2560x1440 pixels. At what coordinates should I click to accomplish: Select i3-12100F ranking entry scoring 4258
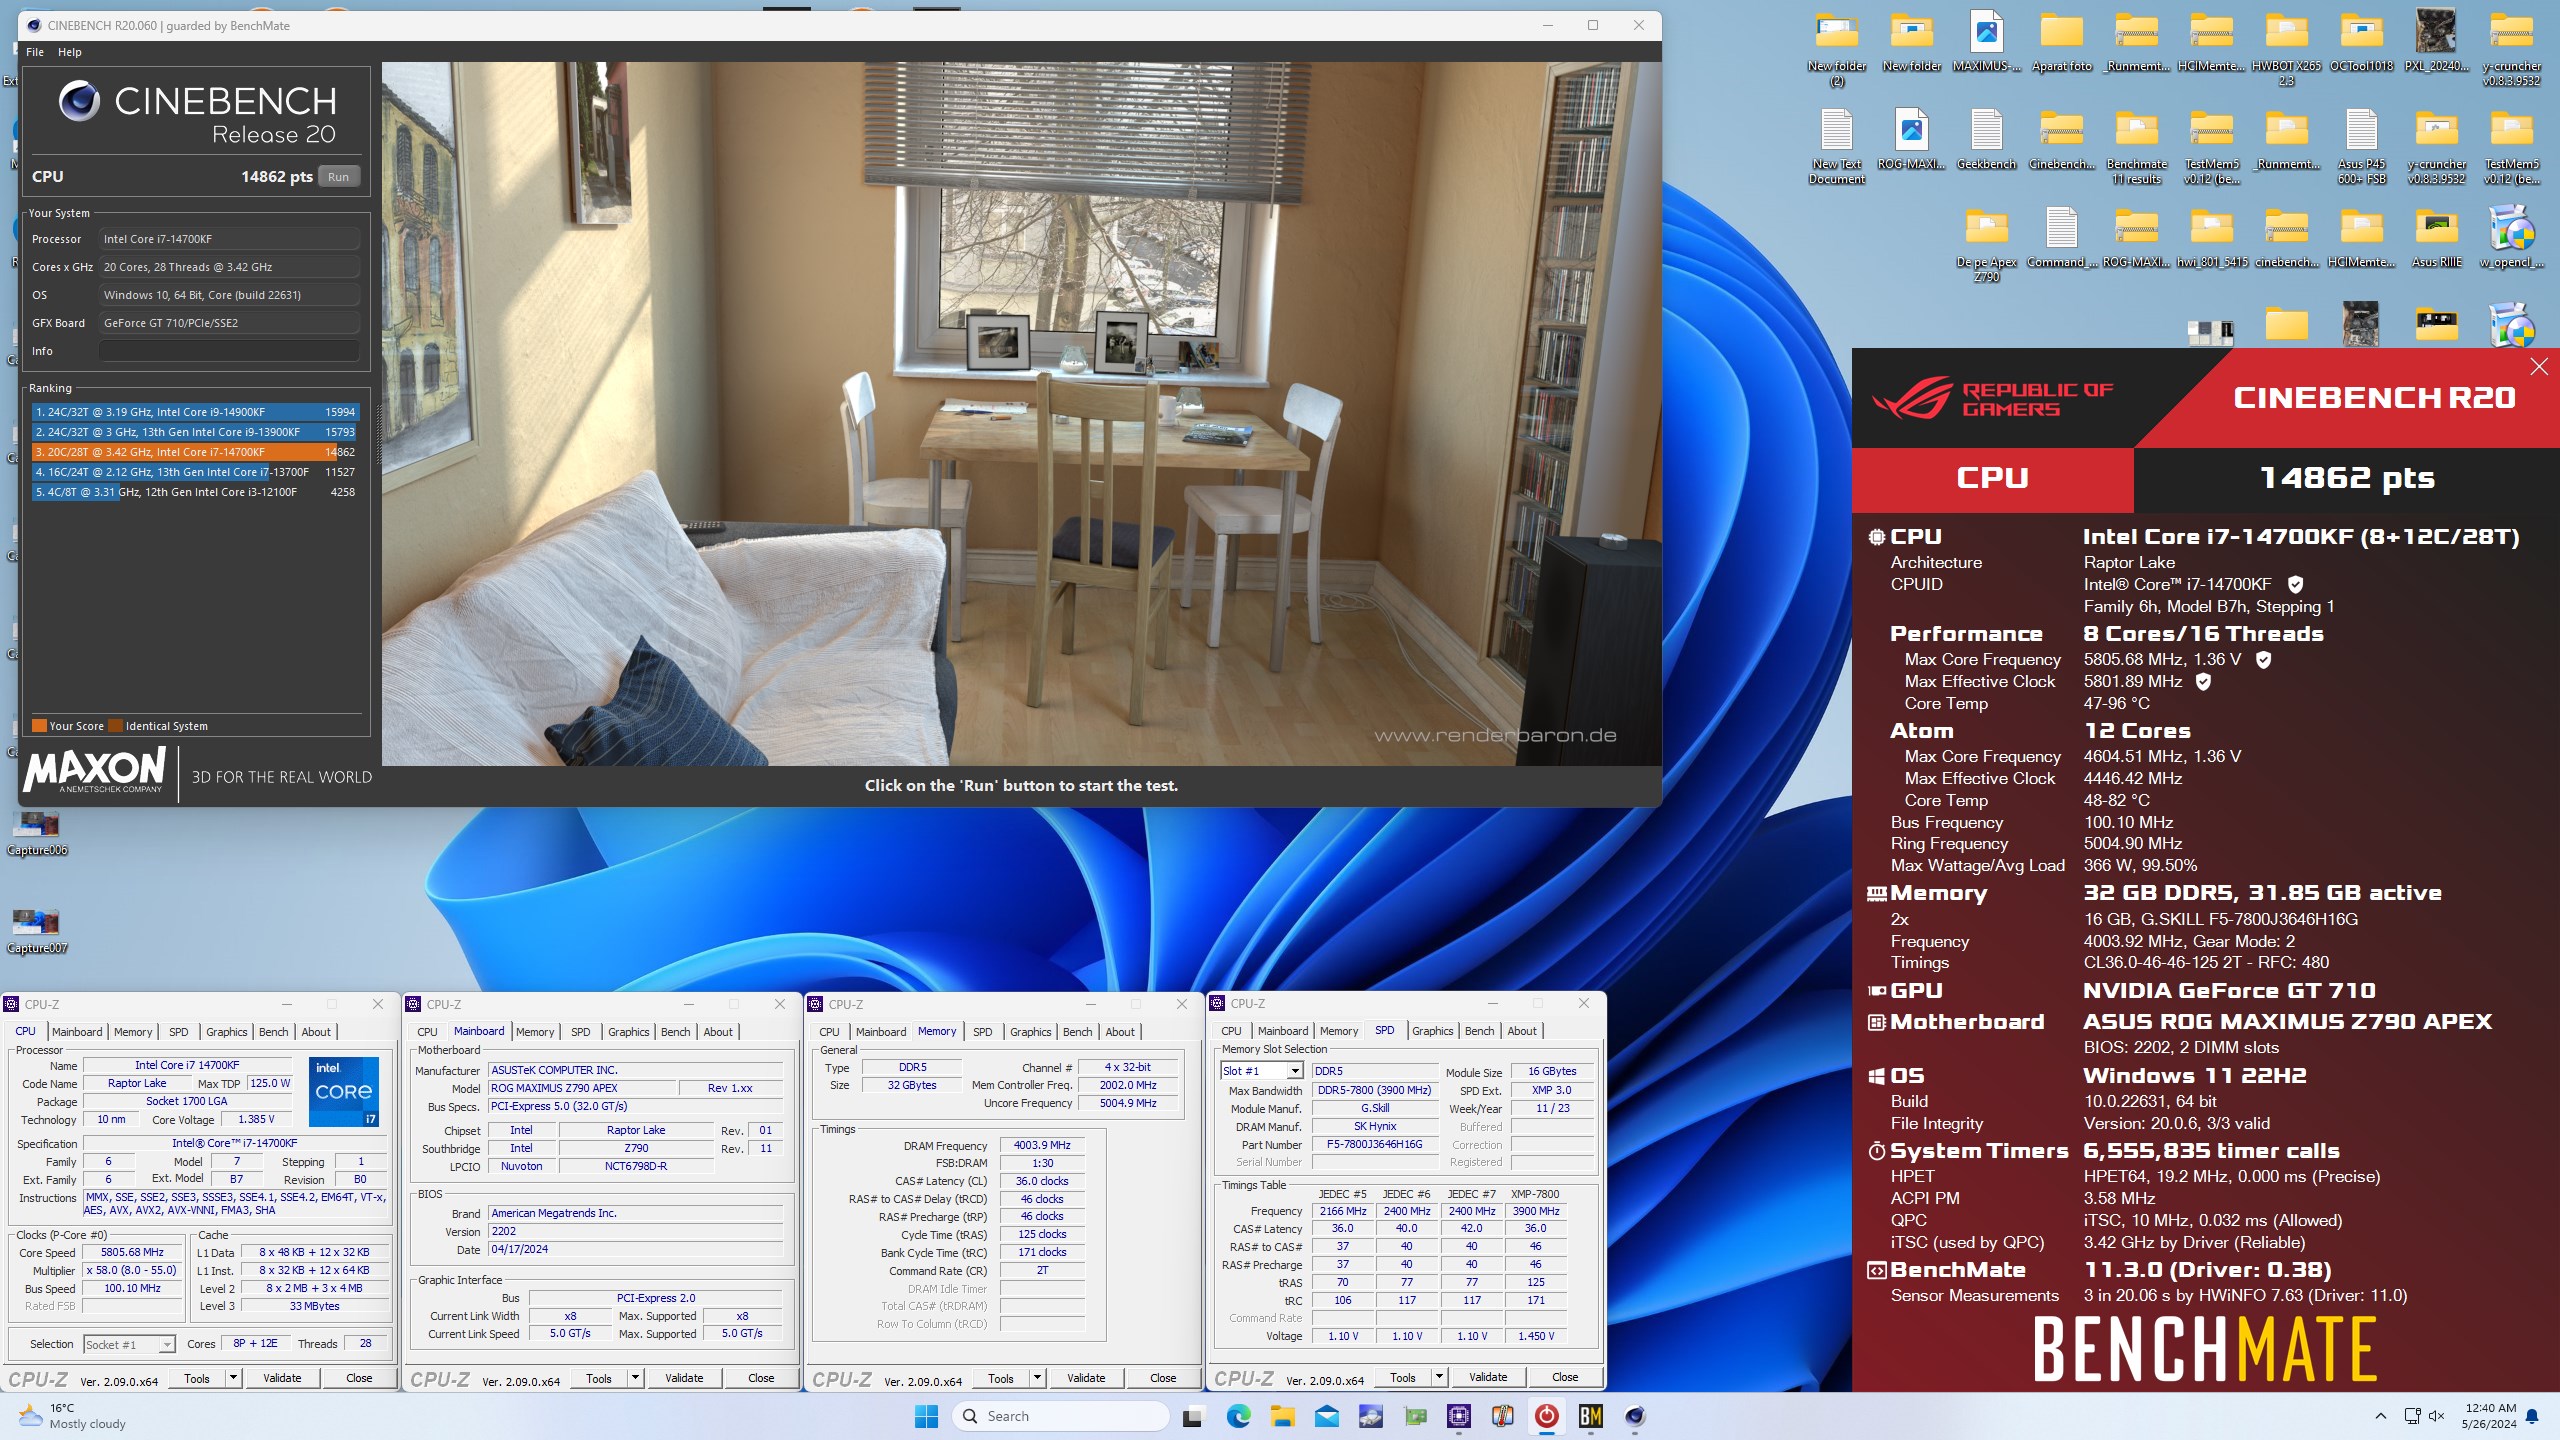(x=195, y=492)
